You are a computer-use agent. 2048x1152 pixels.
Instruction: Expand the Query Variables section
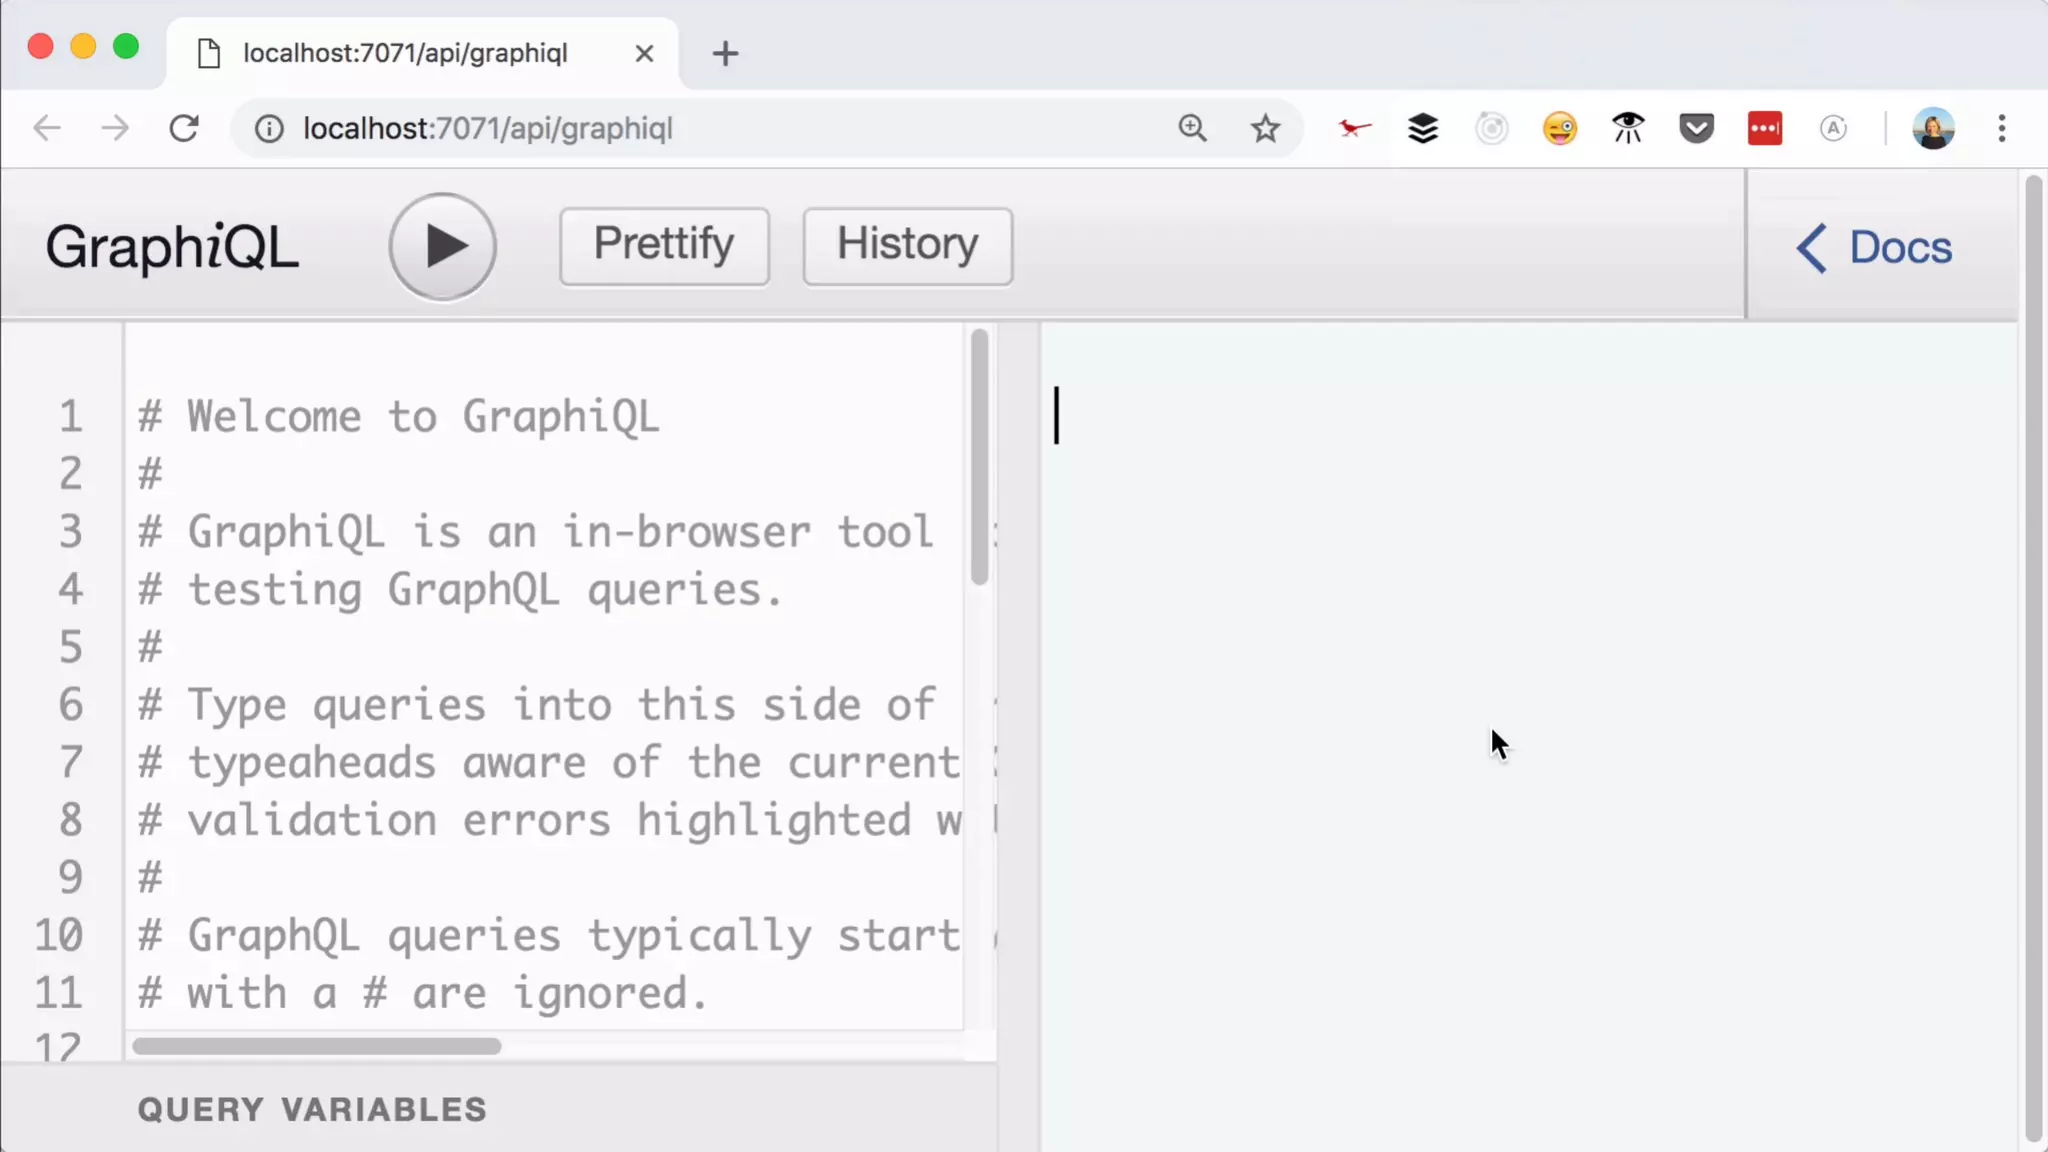pos(312,1109)
